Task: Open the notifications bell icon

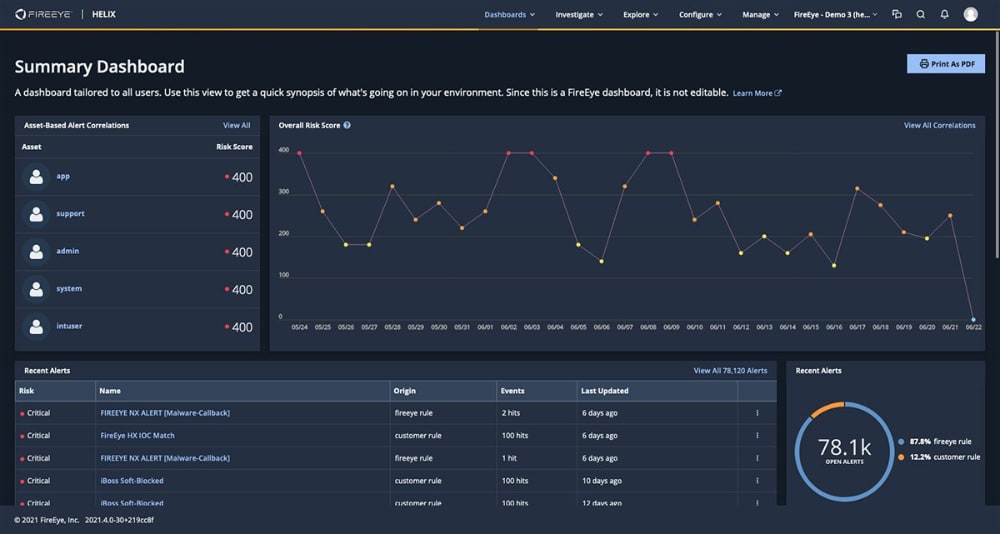Action: coord(945,14)
